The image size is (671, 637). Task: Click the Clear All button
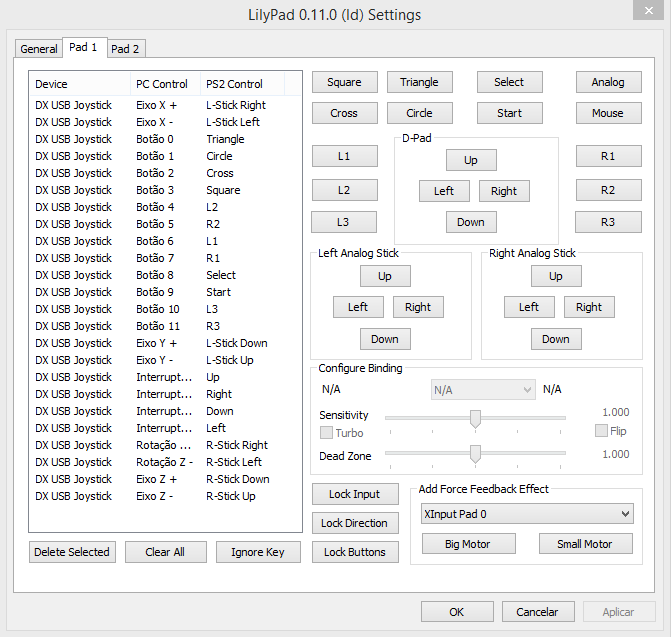point(165,552)
